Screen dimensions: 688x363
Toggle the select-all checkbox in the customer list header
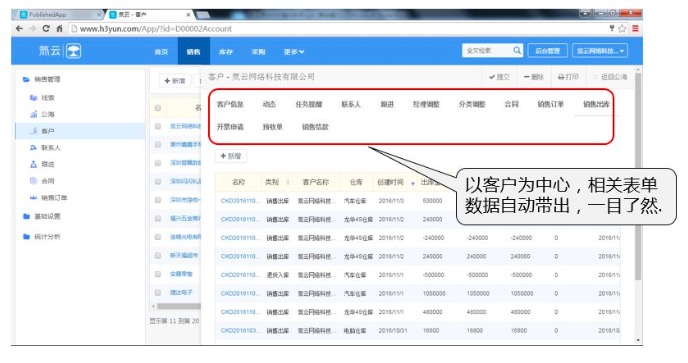pos(158,108)
